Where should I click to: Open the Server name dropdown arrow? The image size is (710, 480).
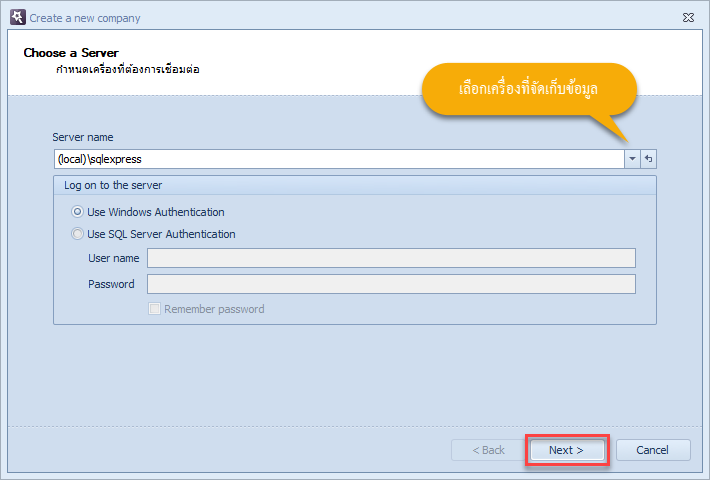coord(632,159)
